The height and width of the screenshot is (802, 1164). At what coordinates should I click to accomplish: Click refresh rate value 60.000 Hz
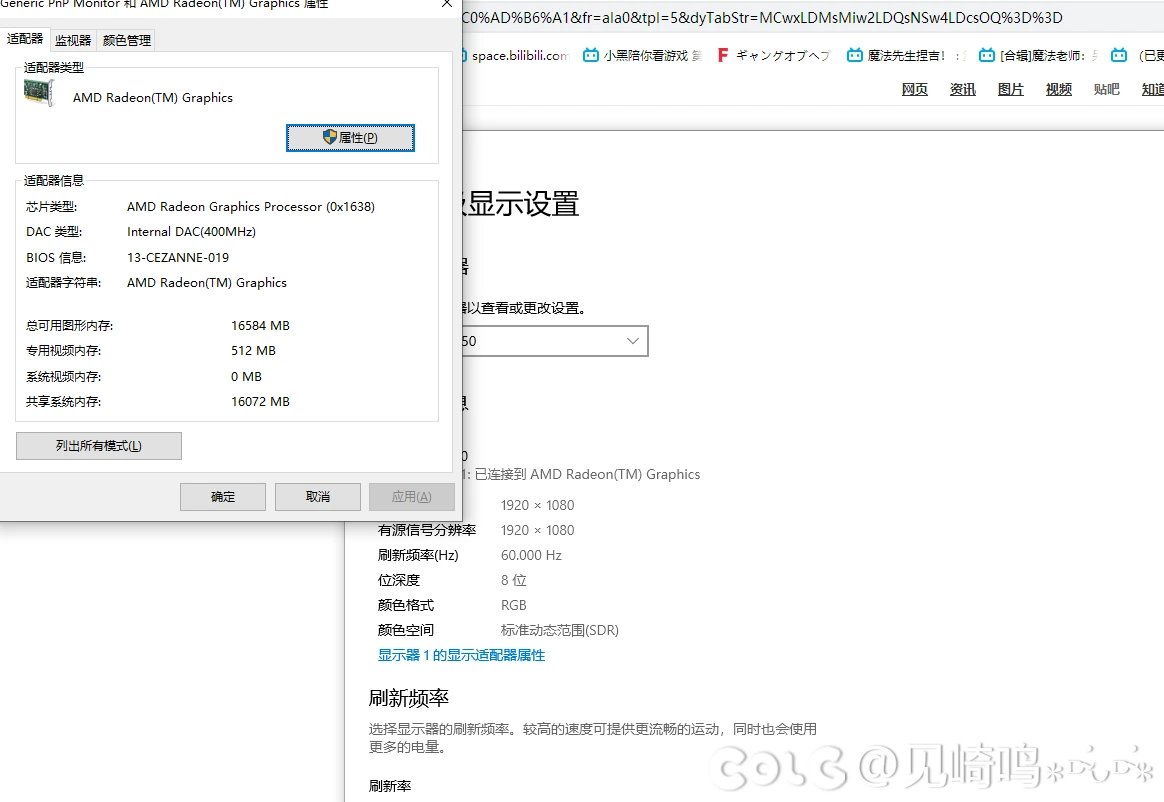pos(532,555)
